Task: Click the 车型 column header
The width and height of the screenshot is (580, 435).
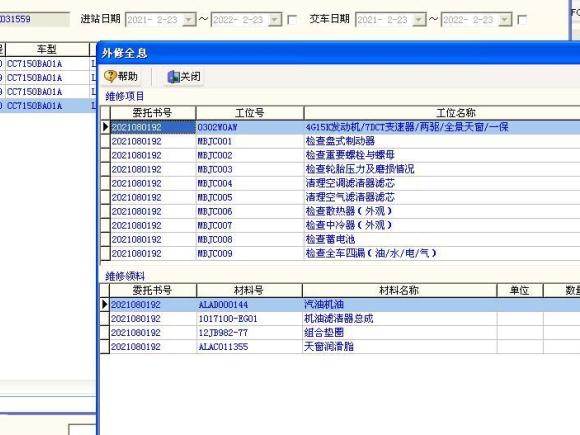Action: pos(47,49)
